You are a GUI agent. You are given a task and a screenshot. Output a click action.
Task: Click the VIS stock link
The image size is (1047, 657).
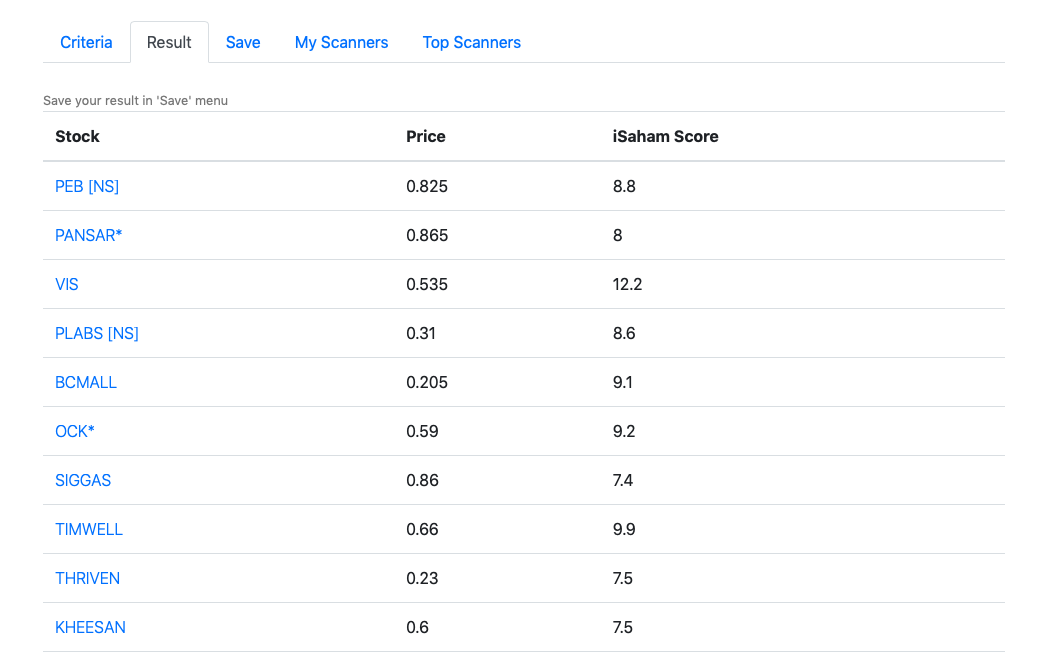pos(67,284)
